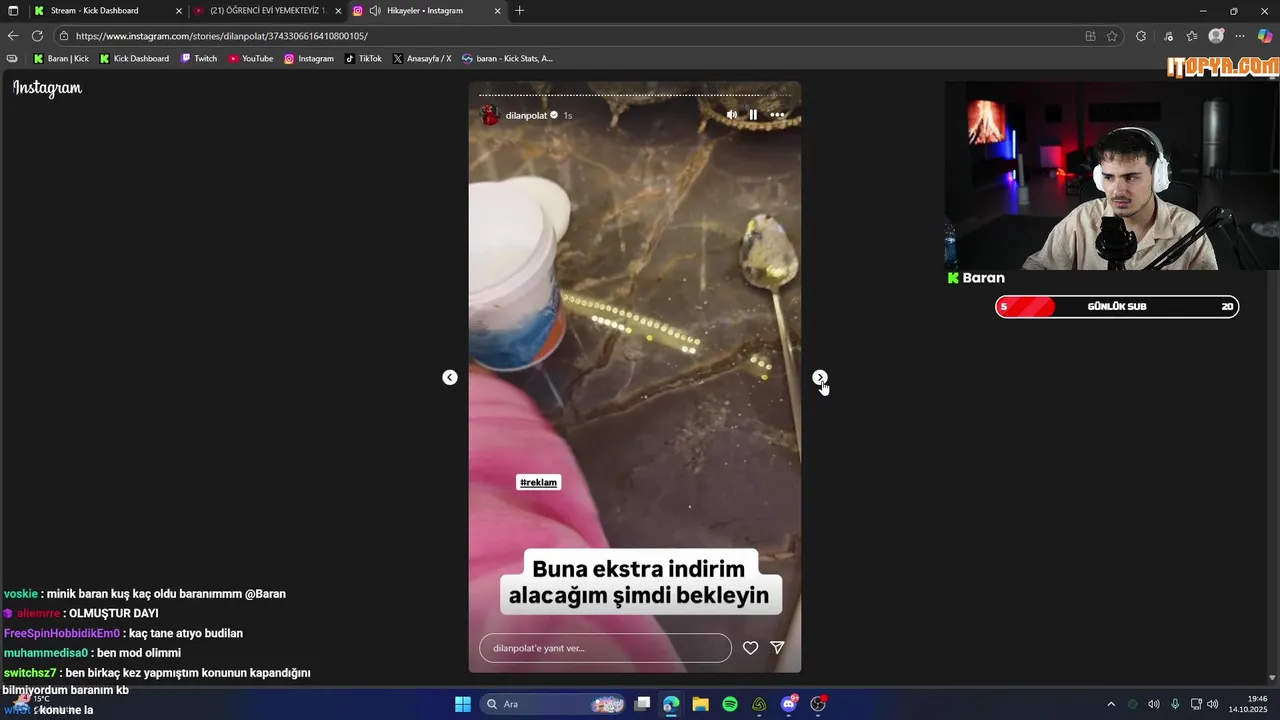Open the Windows Start menu
Viewport: 1280px width, 720px height.
(x=463, y=704)
